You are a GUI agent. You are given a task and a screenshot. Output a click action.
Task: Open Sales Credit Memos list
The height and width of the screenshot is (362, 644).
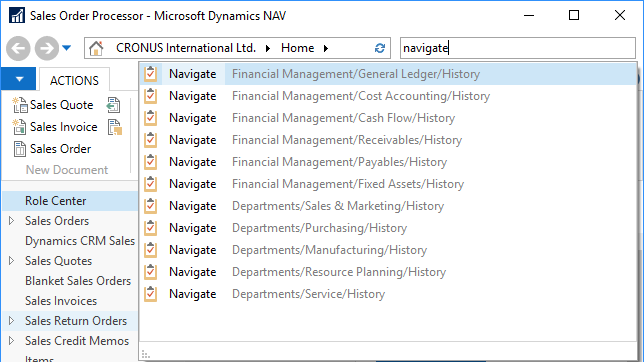77,341
